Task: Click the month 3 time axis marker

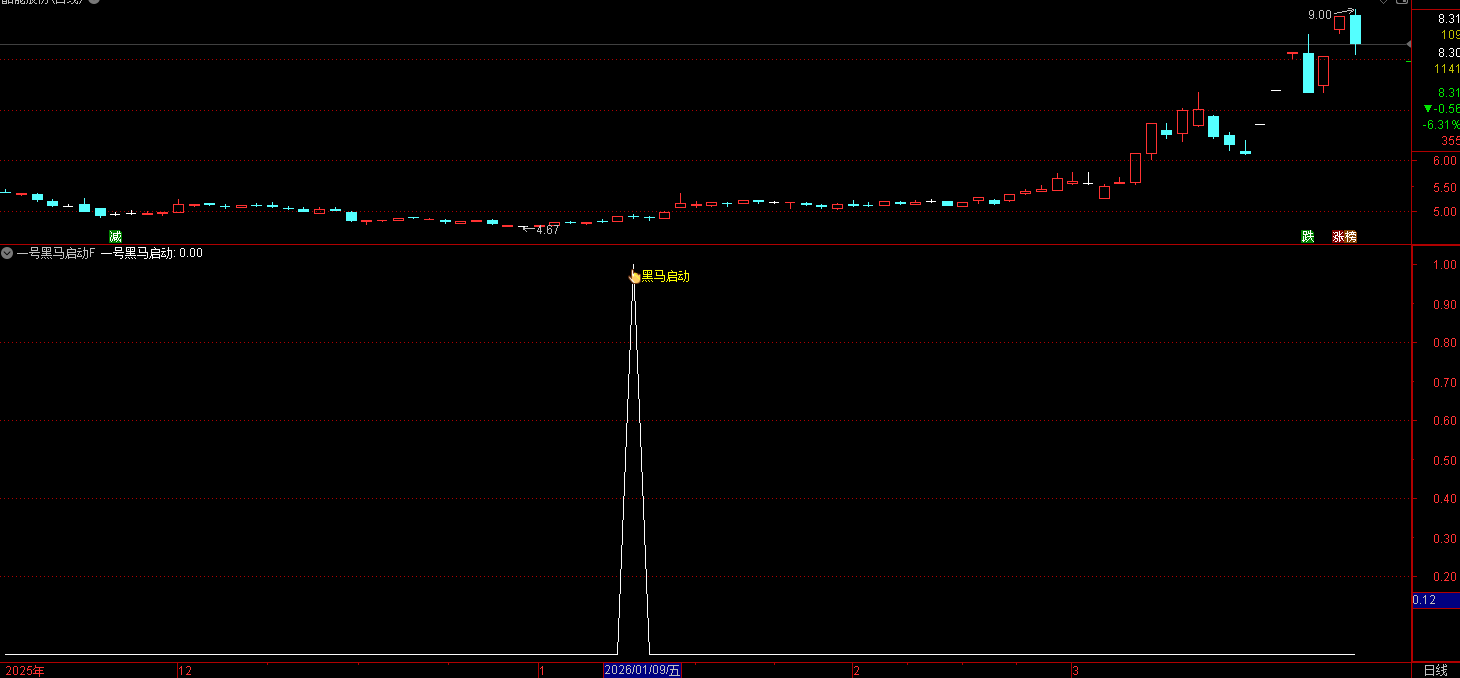Action: pyautogui.click(x=1075, y=670)
